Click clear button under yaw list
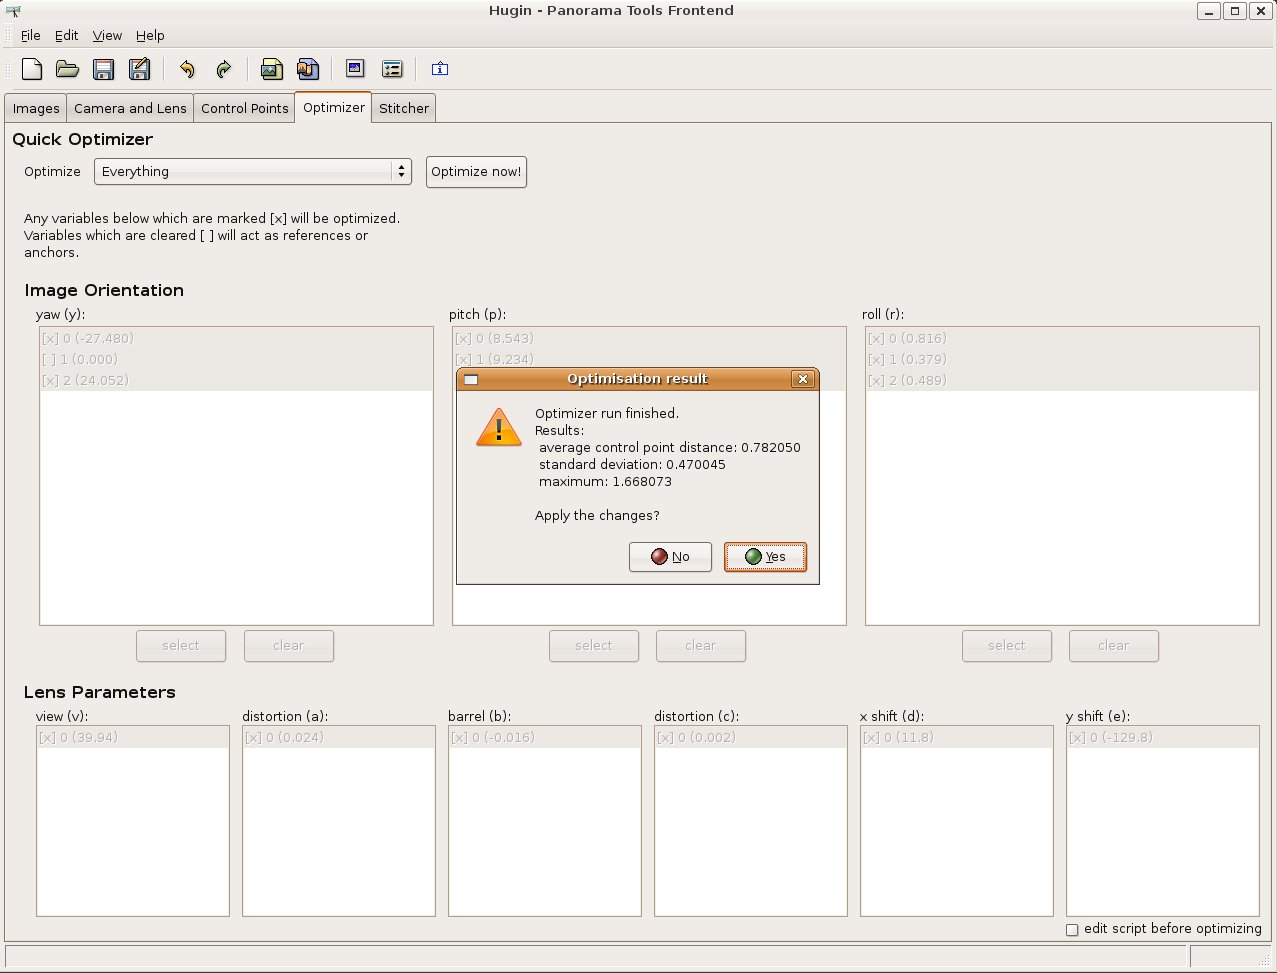The height and width of the screenshot is (973, 1277). point(289,646)
